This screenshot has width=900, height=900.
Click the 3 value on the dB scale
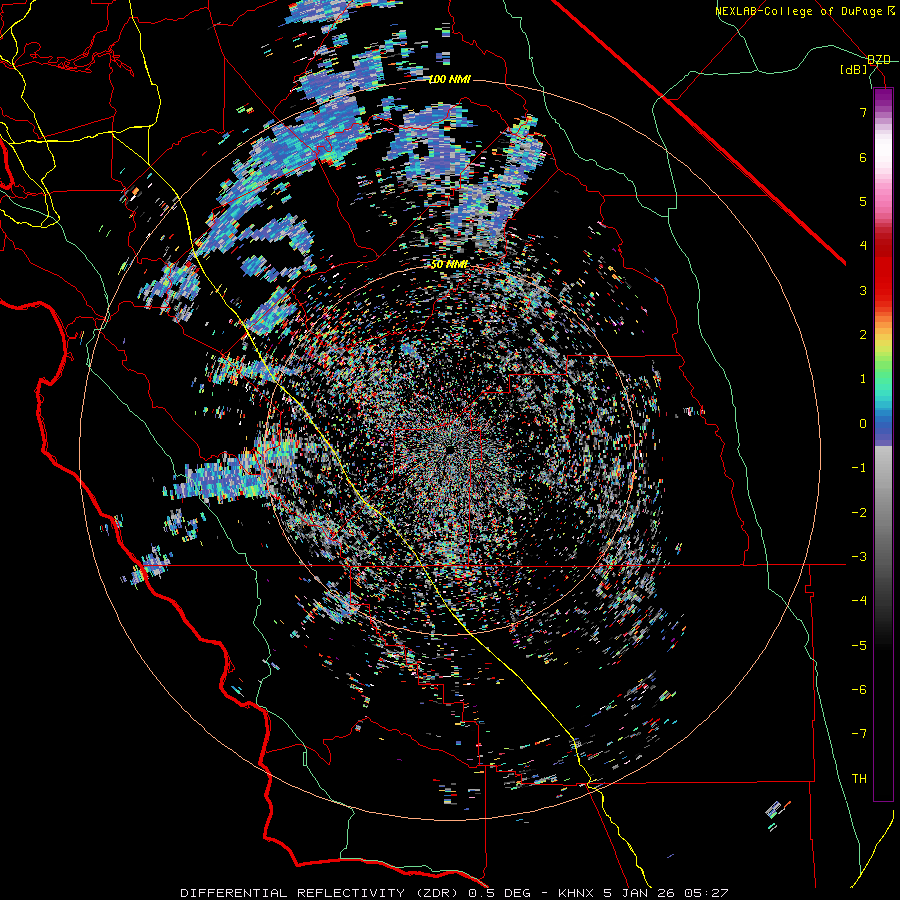[x=863, y=290]
